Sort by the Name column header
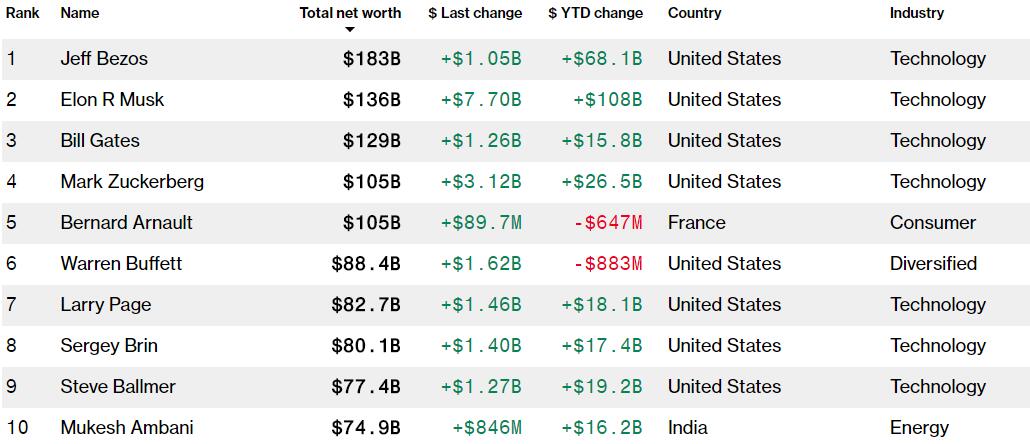1030x444 pixels. (80, 13)
